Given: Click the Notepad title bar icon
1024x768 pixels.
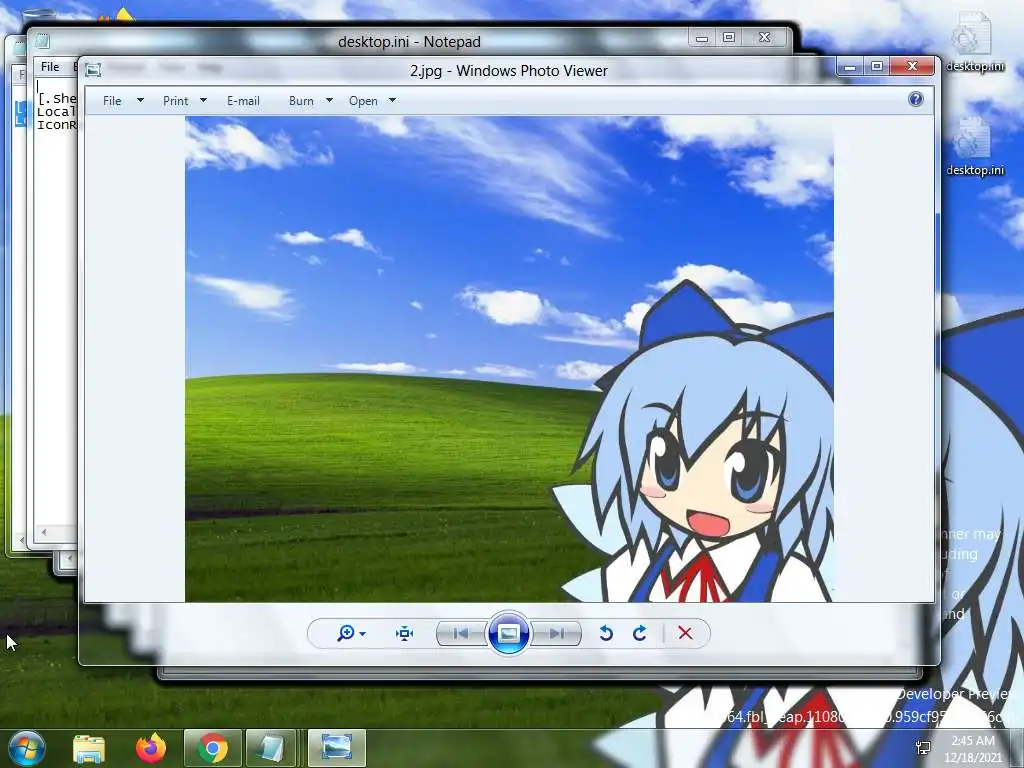Looking at the screenshot, I should tap(43, 42).
